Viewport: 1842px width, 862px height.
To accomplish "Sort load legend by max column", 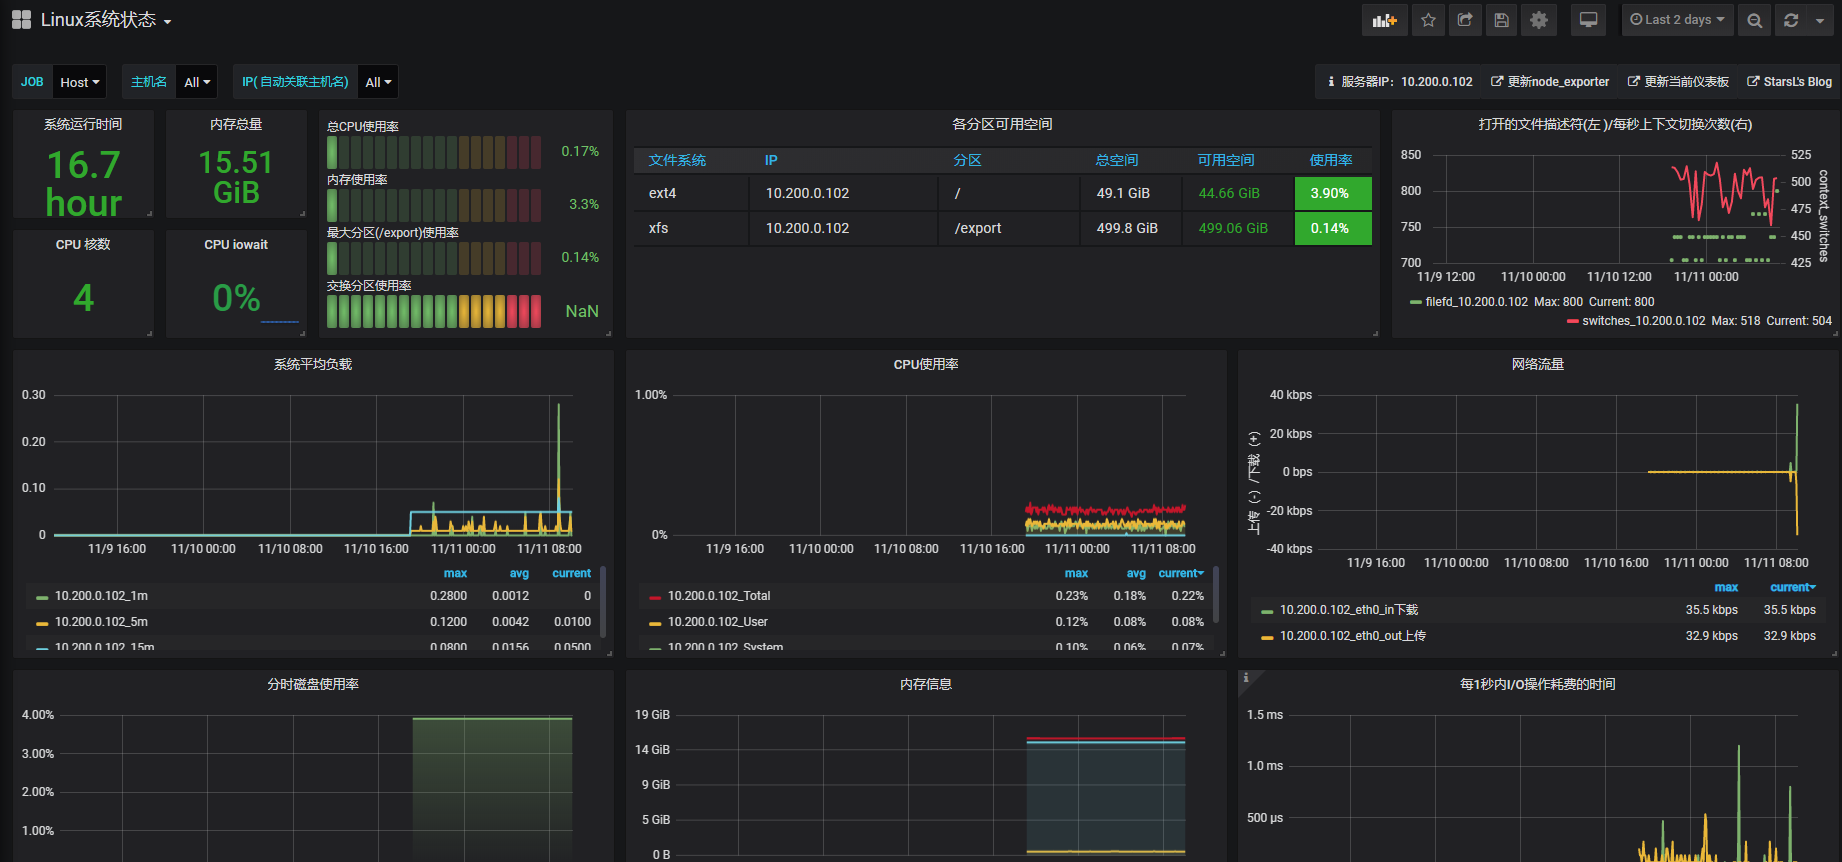I will (455, 574).
